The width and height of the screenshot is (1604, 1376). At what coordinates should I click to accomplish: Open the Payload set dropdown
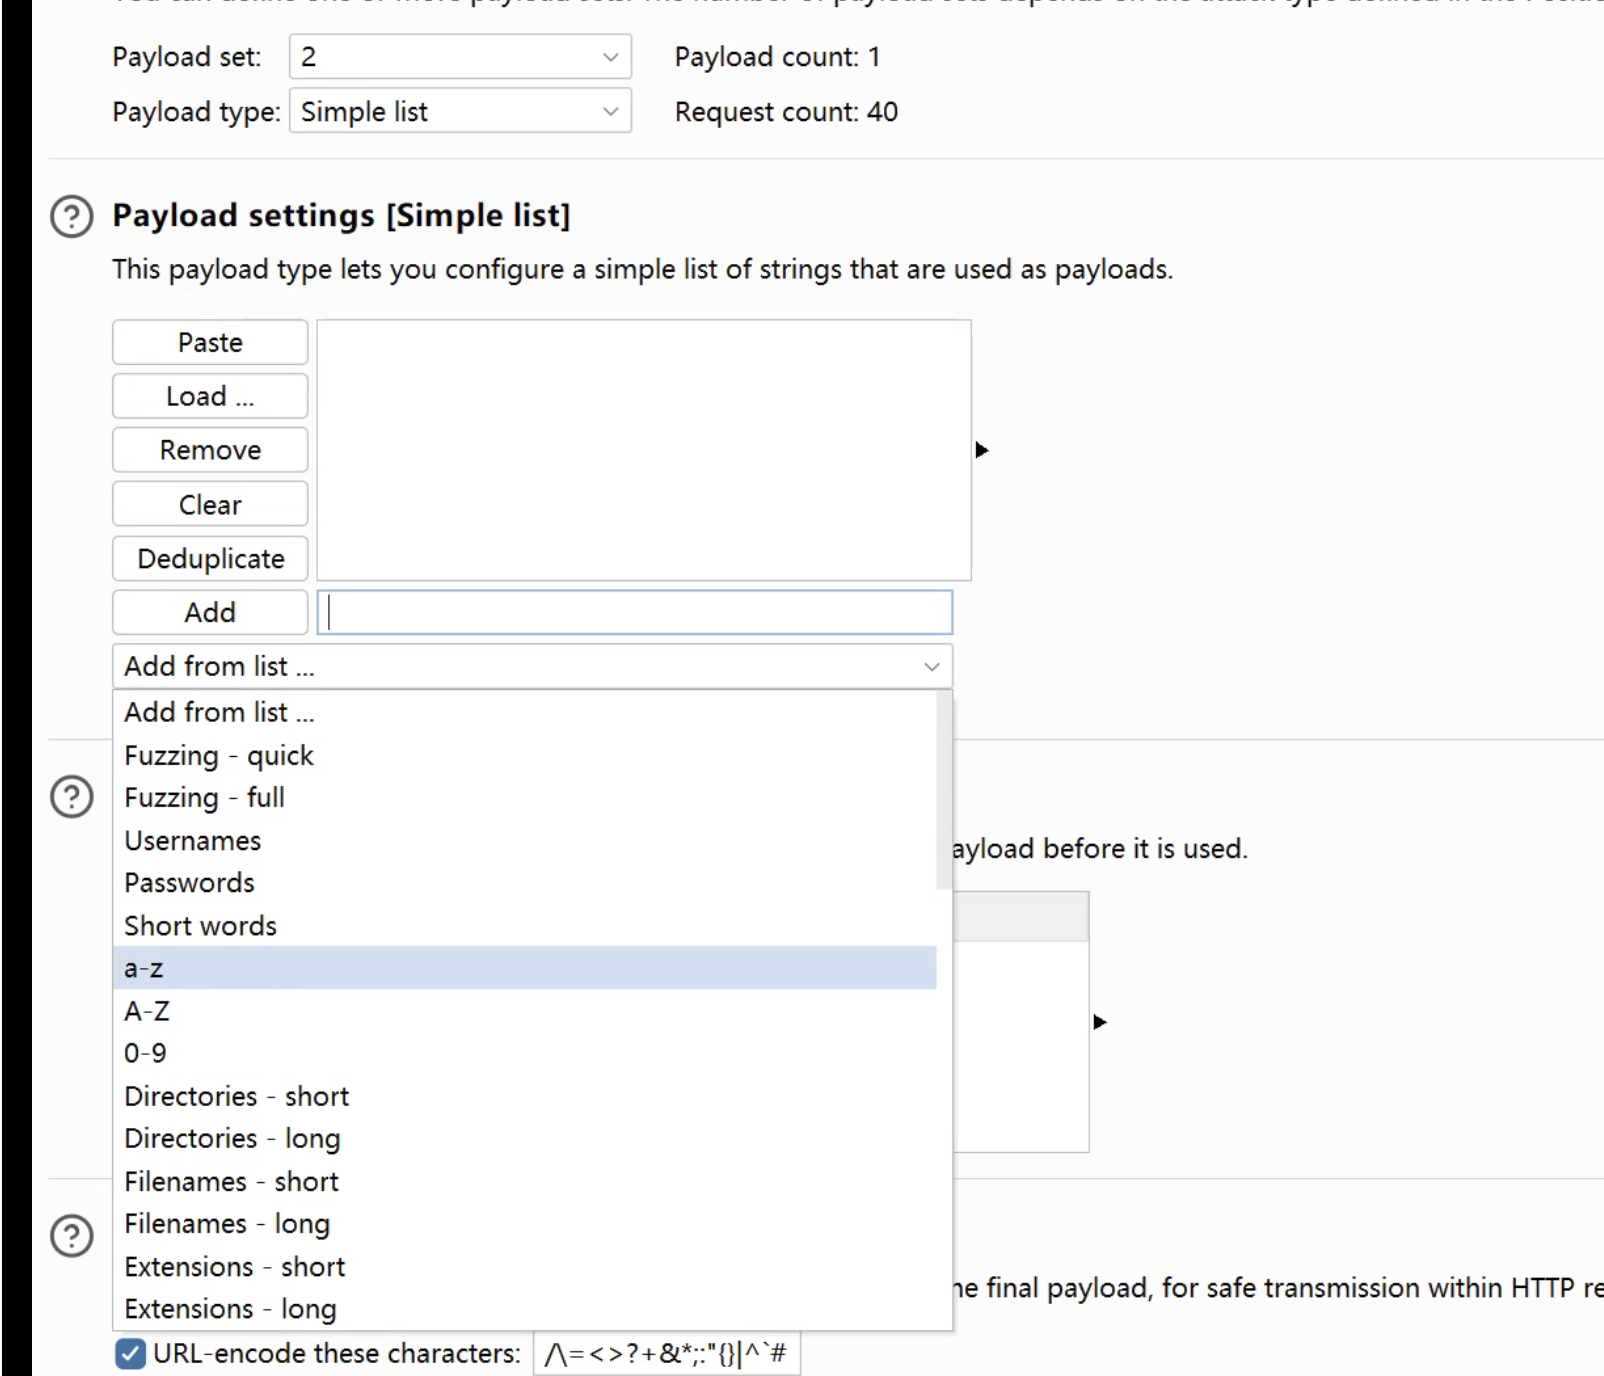tap(460, 57)
